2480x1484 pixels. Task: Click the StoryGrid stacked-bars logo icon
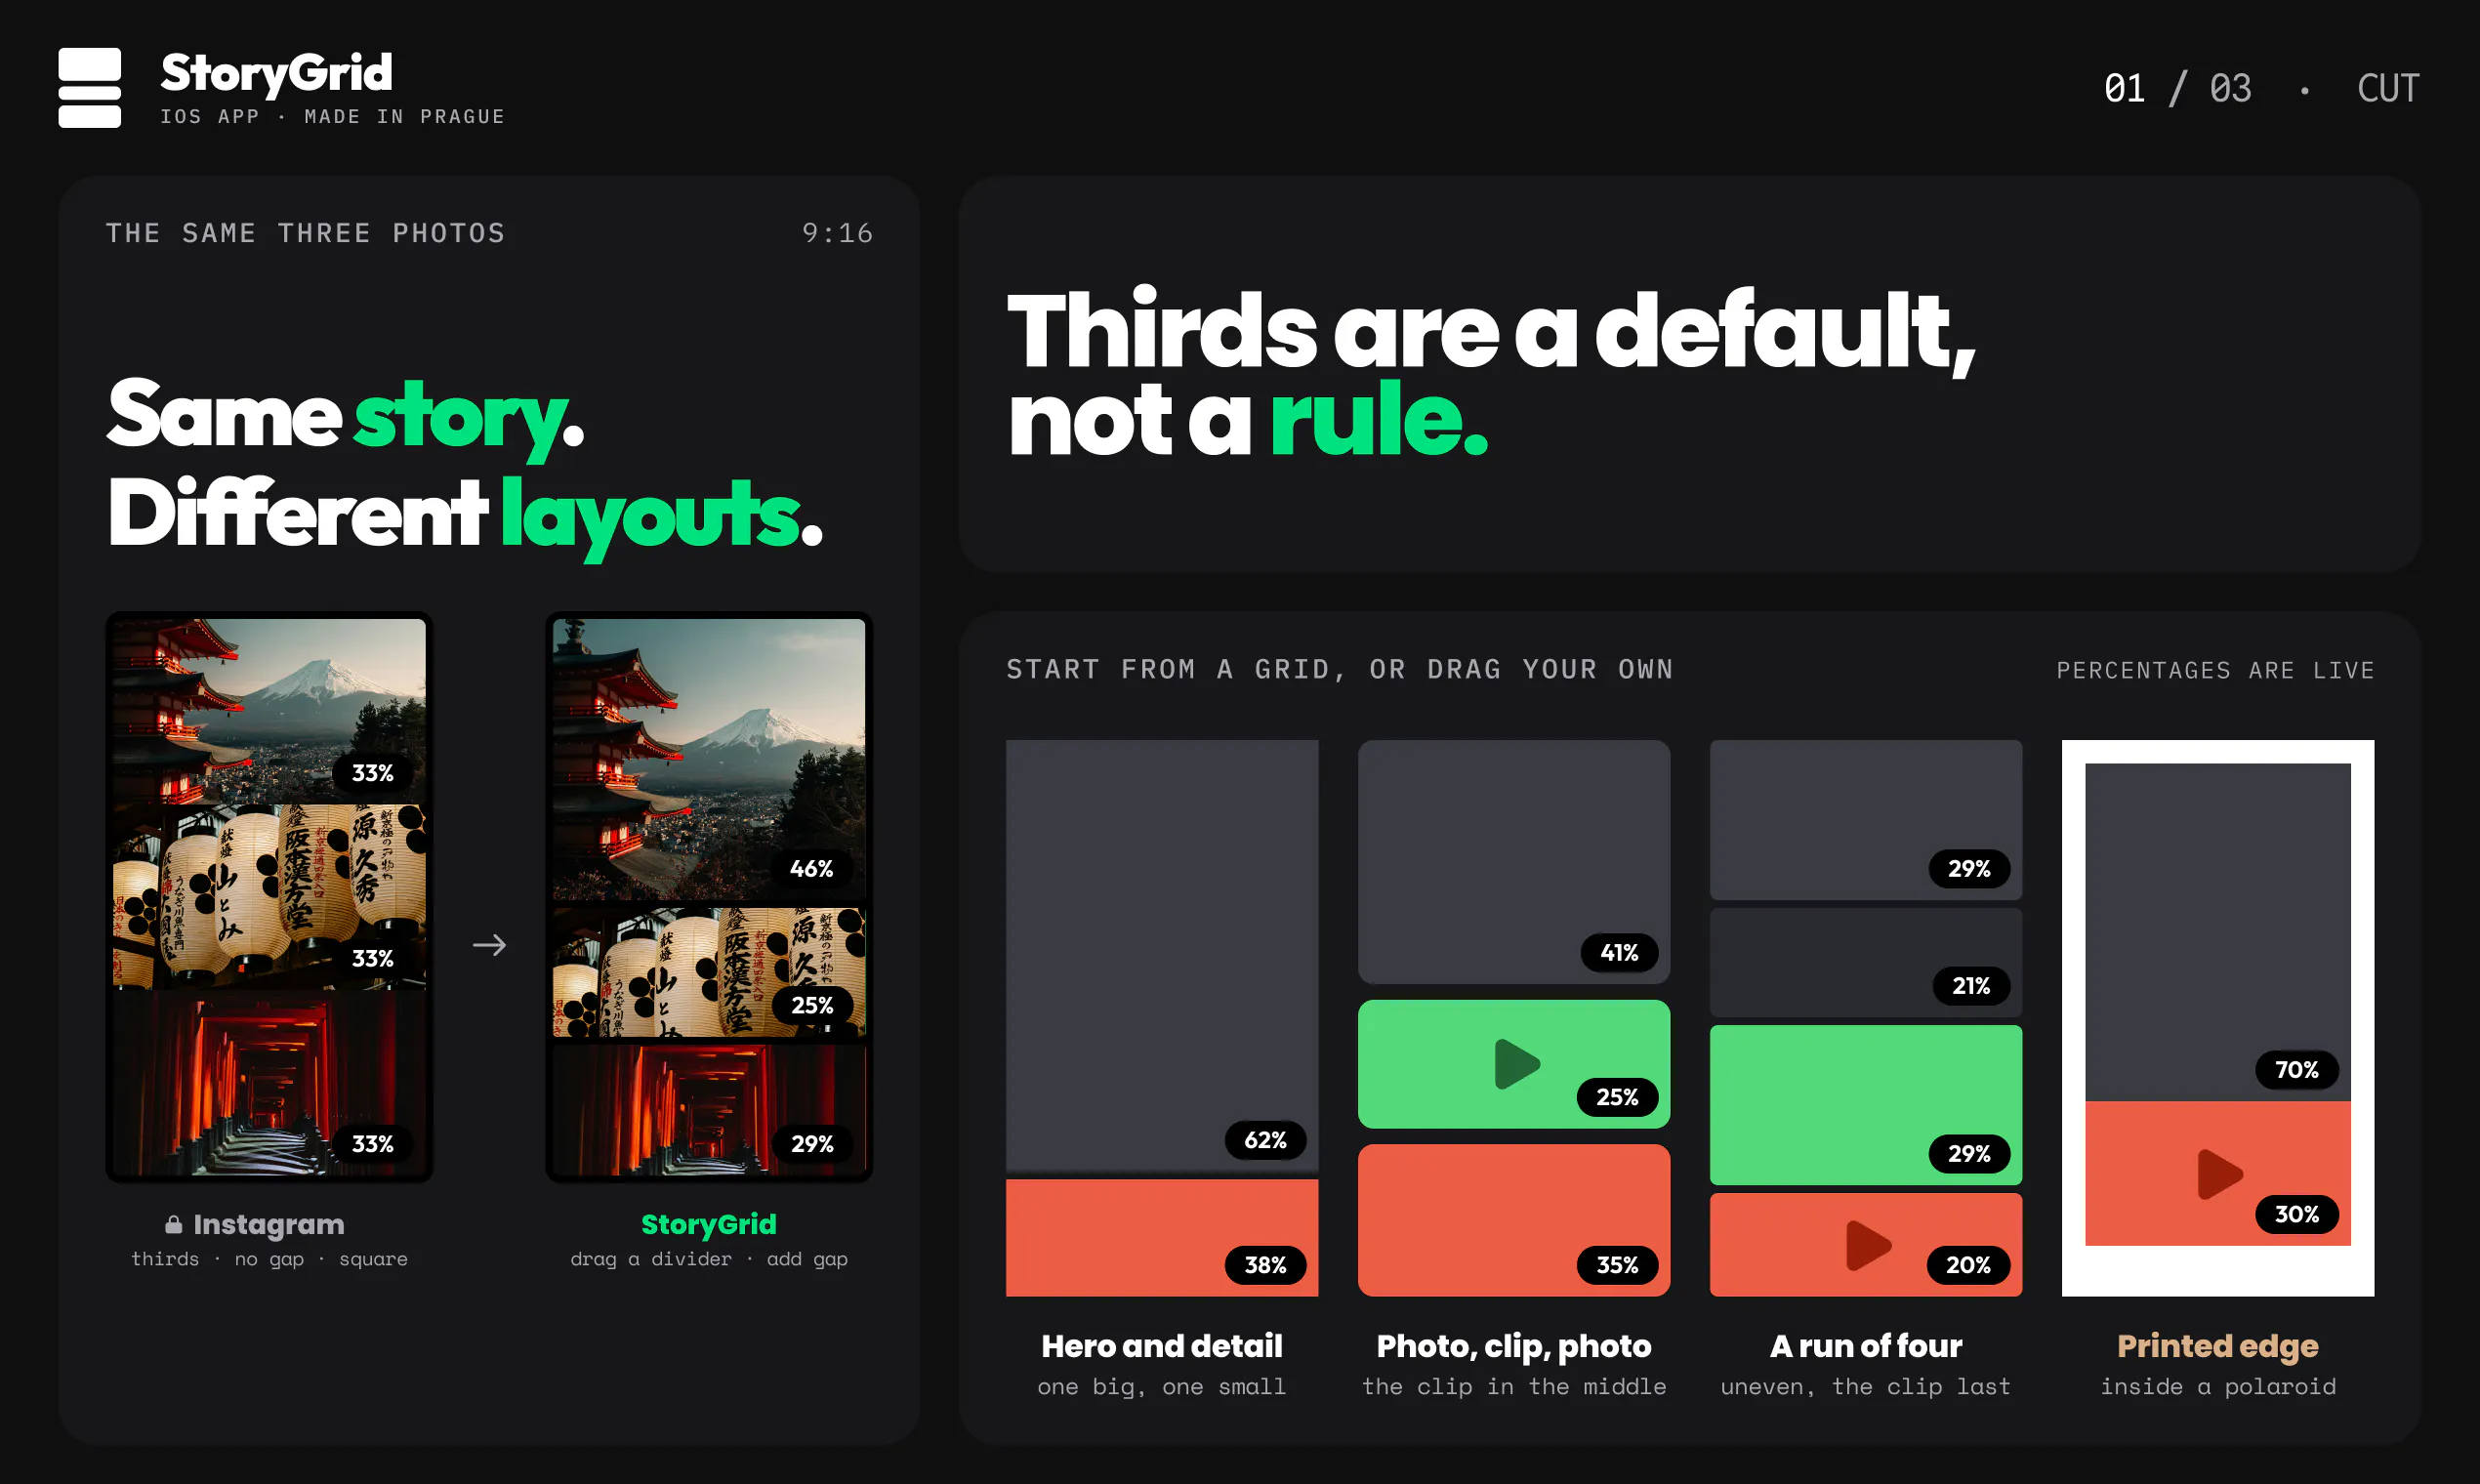coord(89,88)
